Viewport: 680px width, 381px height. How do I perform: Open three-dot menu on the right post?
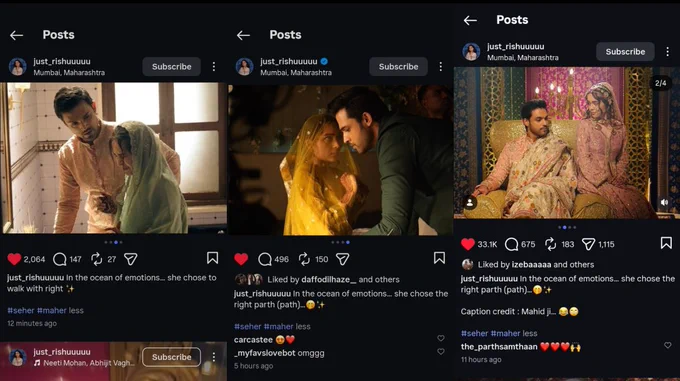[x=667, y=52]
